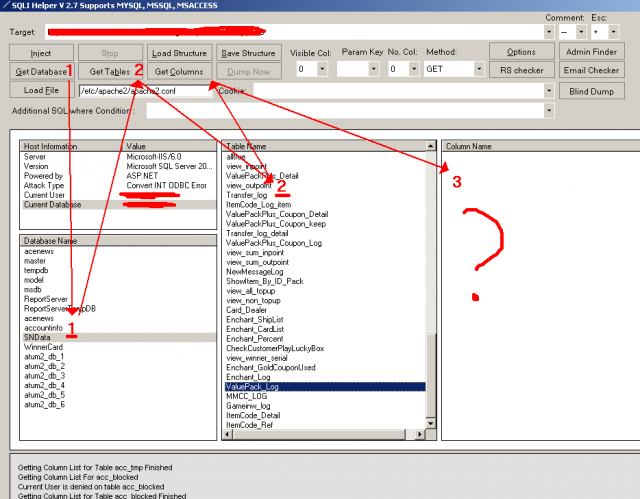Open the RS checker tool
The height and width of the screenshot is (499, 640).
[521, 70]
